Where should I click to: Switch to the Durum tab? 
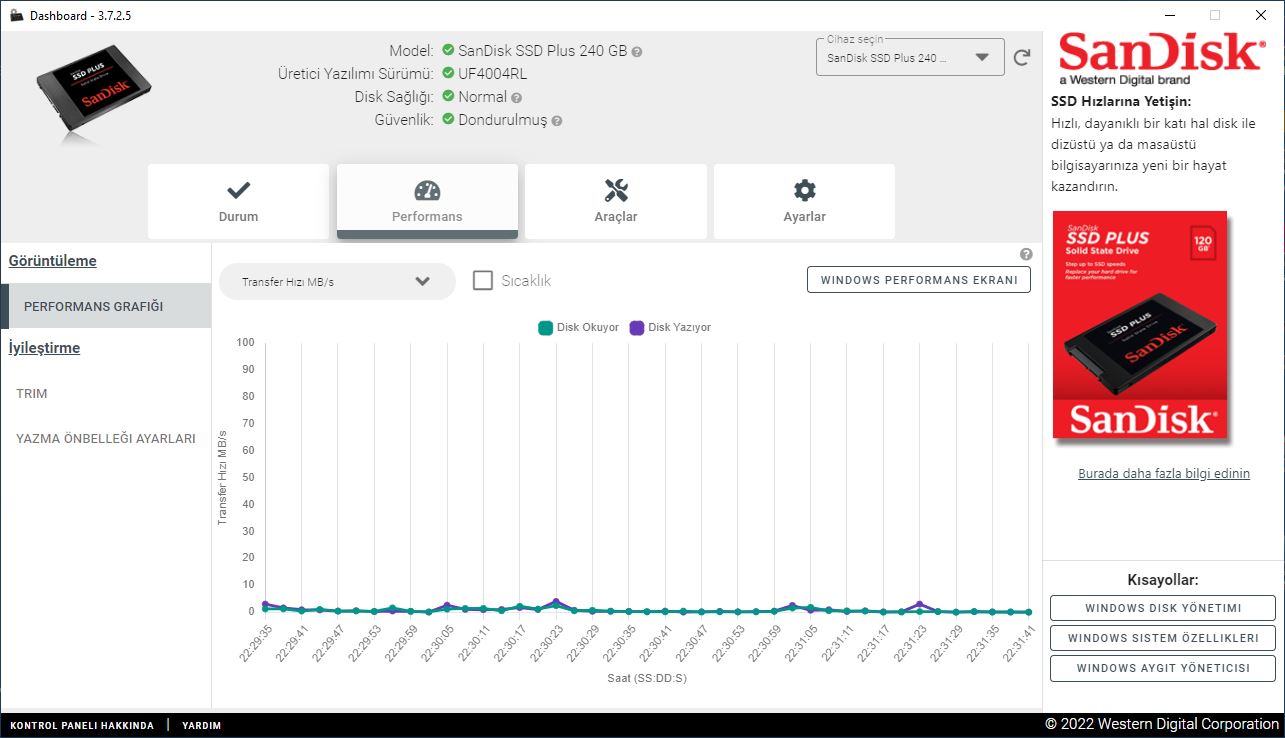point(238,201)
